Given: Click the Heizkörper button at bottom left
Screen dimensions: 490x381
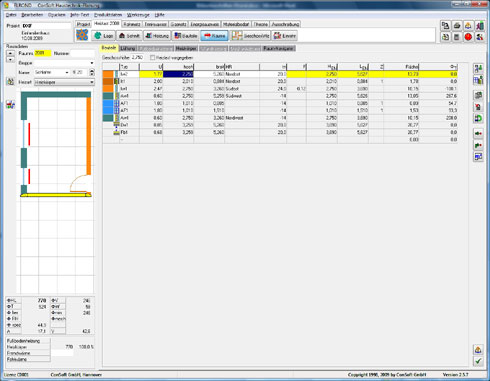Looking at the screenshot, I should pos(28,347).
